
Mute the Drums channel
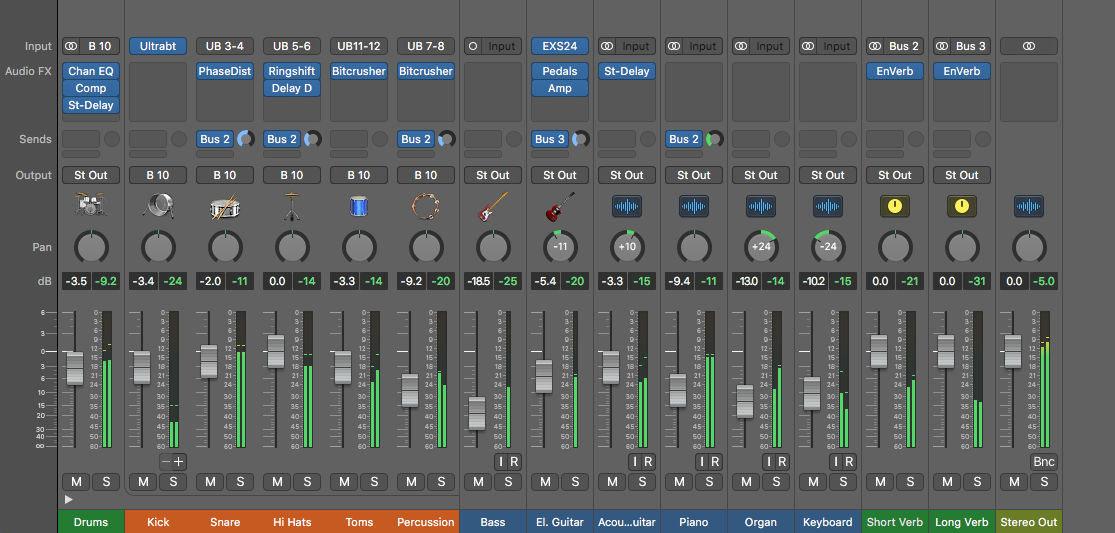pos(76,482)
